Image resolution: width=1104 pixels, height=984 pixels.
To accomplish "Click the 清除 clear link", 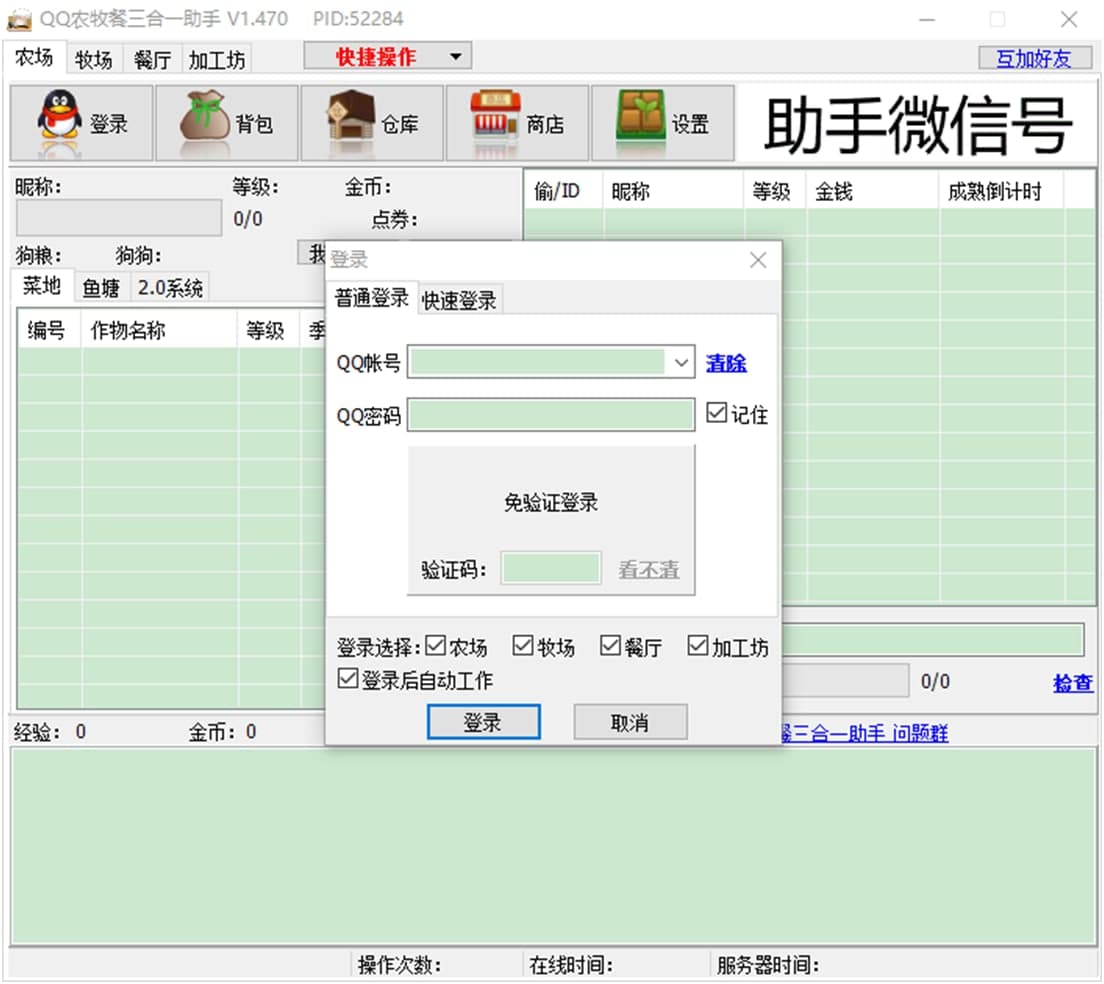I will [x=726, y=364].
